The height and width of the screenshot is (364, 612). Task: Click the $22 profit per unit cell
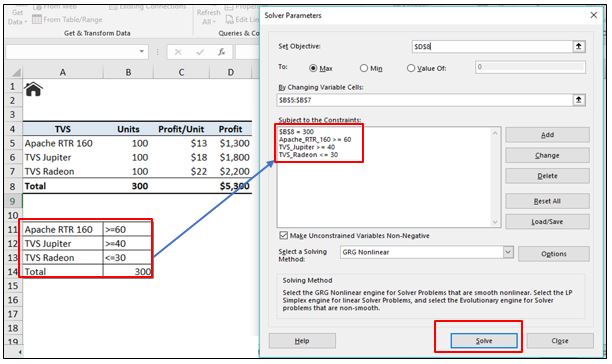181,172
